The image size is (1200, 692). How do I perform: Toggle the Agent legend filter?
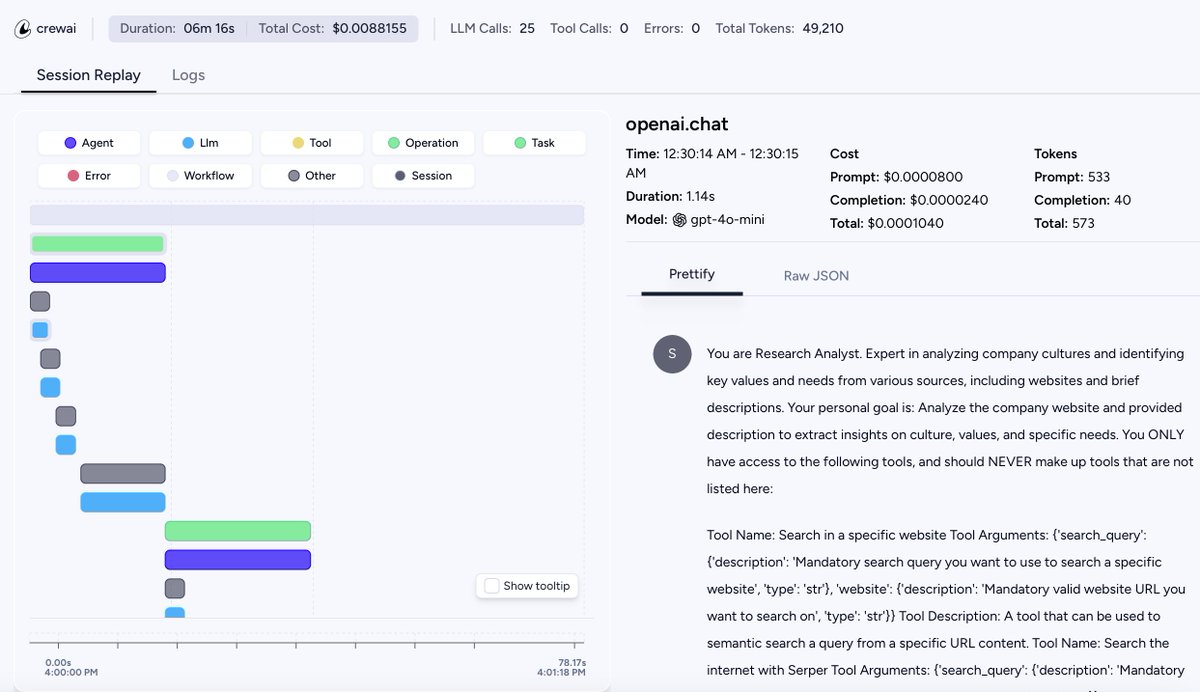point(89,143)
